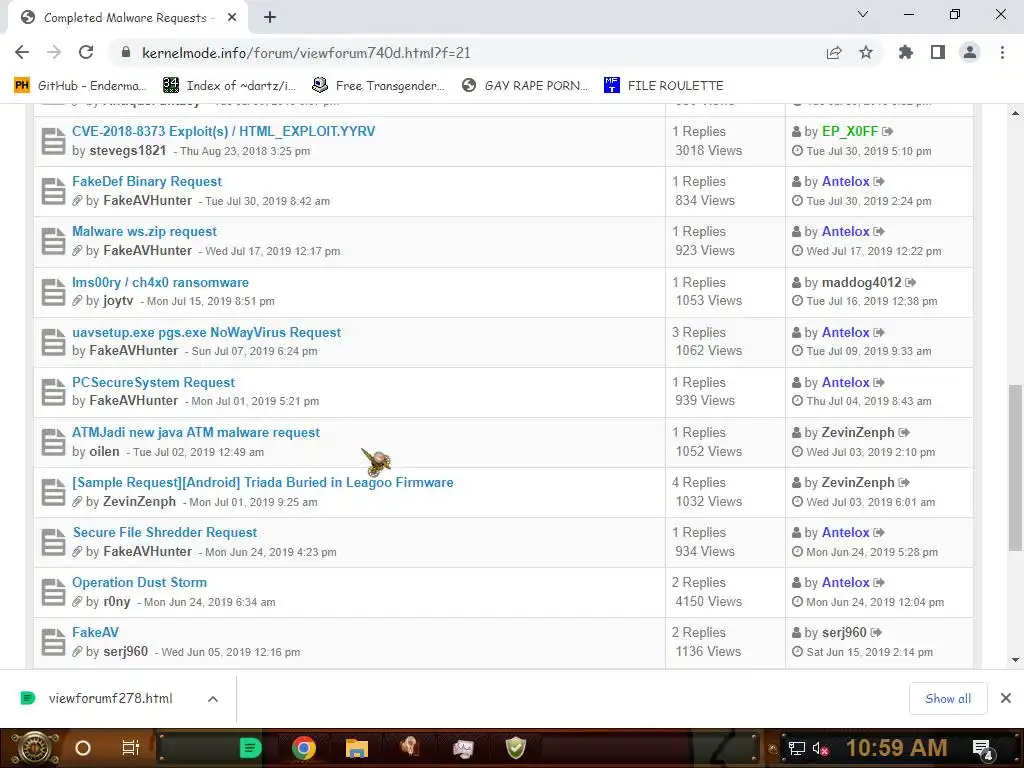Viewport: 1024px width, 768px height.
Task: Jump to last post in Operation Dust Storm row
Action: tap(878, 583)
